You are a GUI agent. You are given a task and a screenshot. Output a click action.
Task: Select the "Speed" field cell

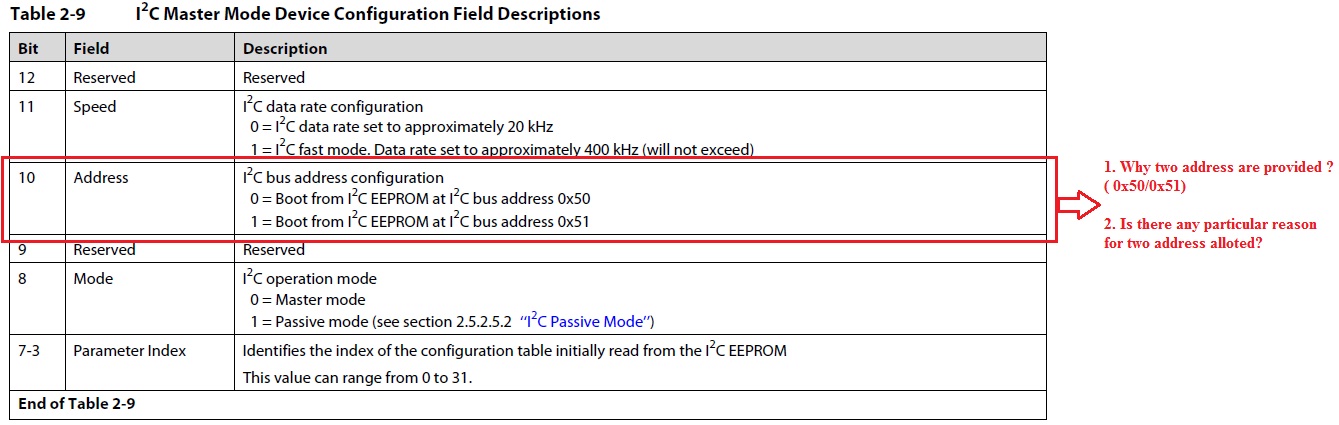pyautogui.click(x=94, y=106)
